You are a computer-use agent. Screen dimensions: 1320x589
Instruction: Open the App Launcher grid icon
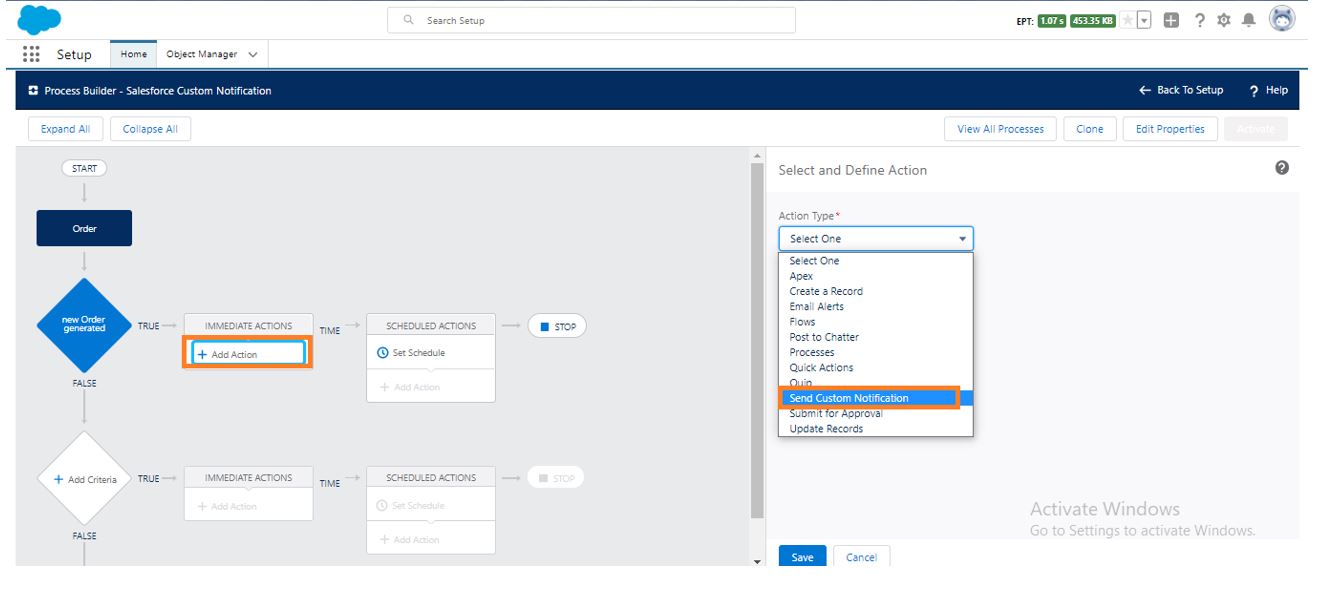[x=31, y=54]
